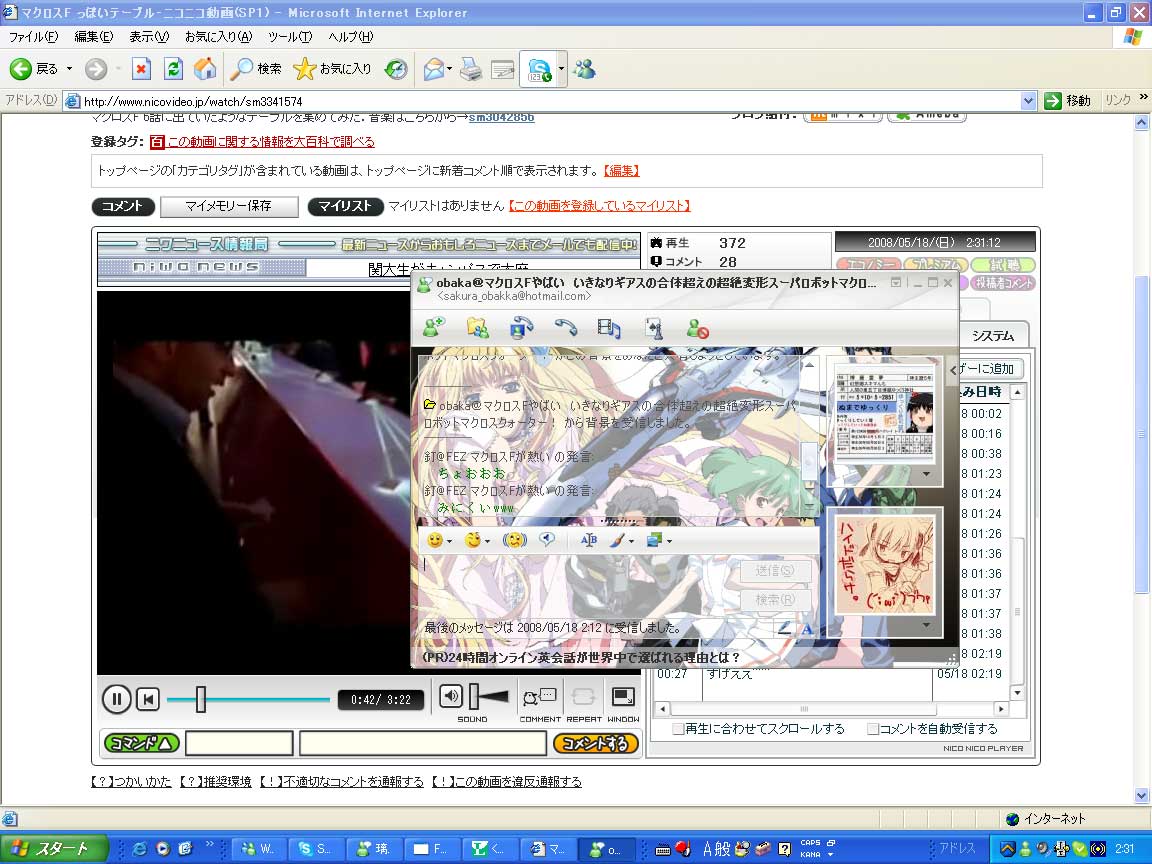Click マイメモリー保存 button
Screen dimensions: 1152x864
coord(228,206)
